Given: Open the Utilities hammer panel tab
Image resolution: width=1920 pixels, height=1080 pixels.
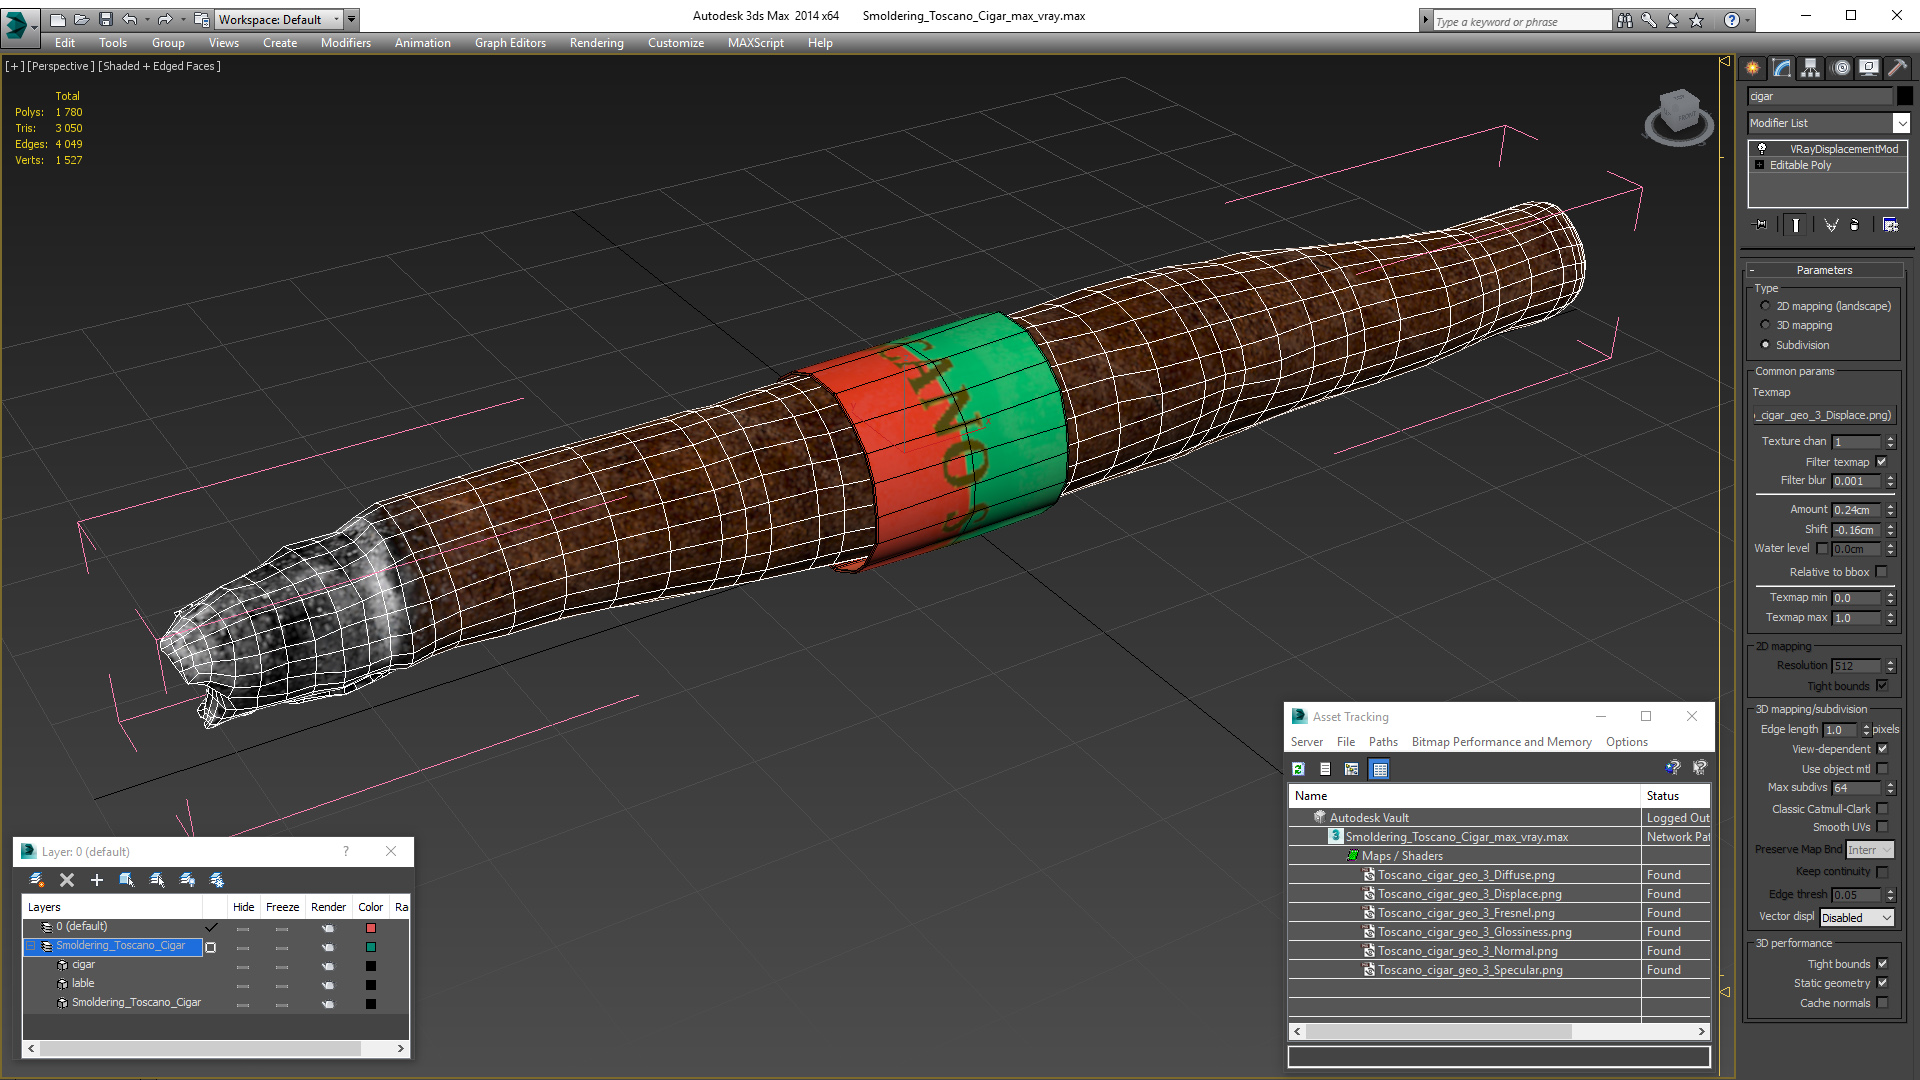Looking at the screenshot, I should (x=1897, y=68).
